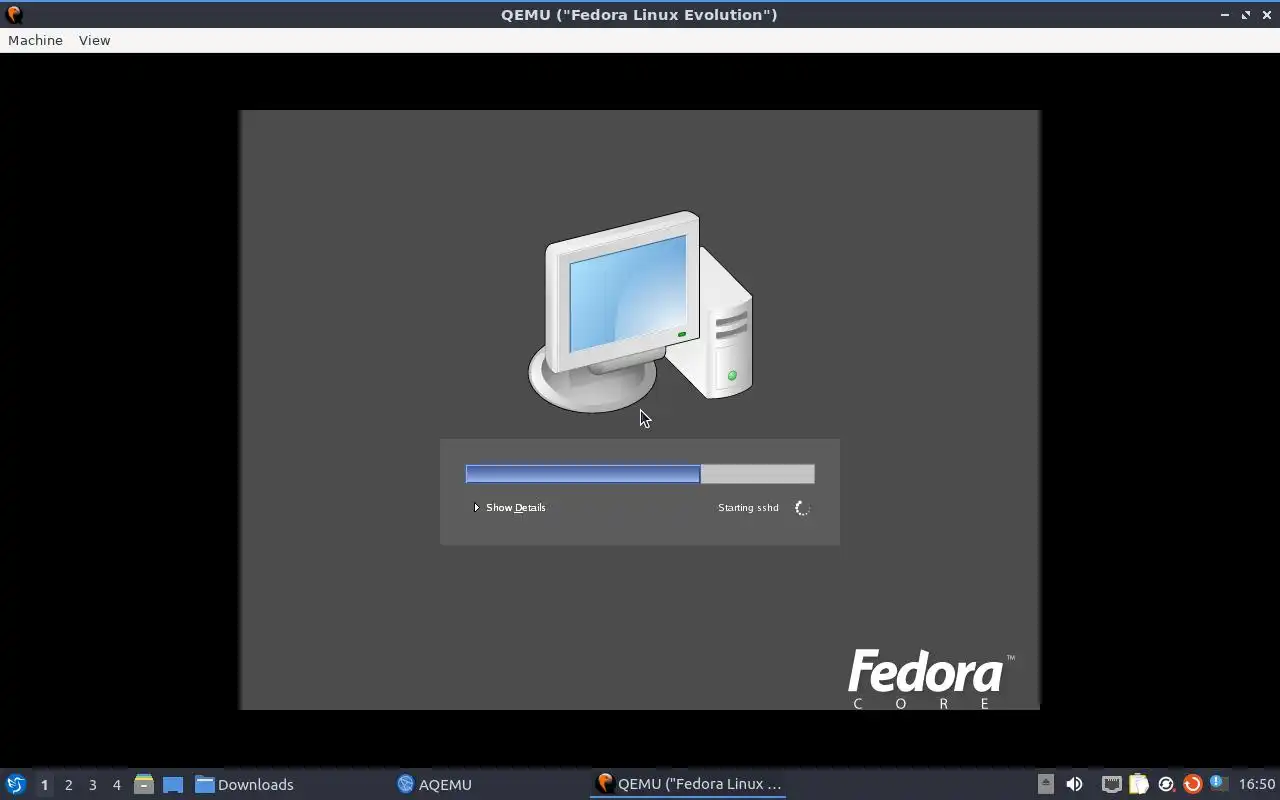Click the notification tray icon beside the clock
The height and width of the screenshot is (800, 1280).
click(x=1218, y=783)
